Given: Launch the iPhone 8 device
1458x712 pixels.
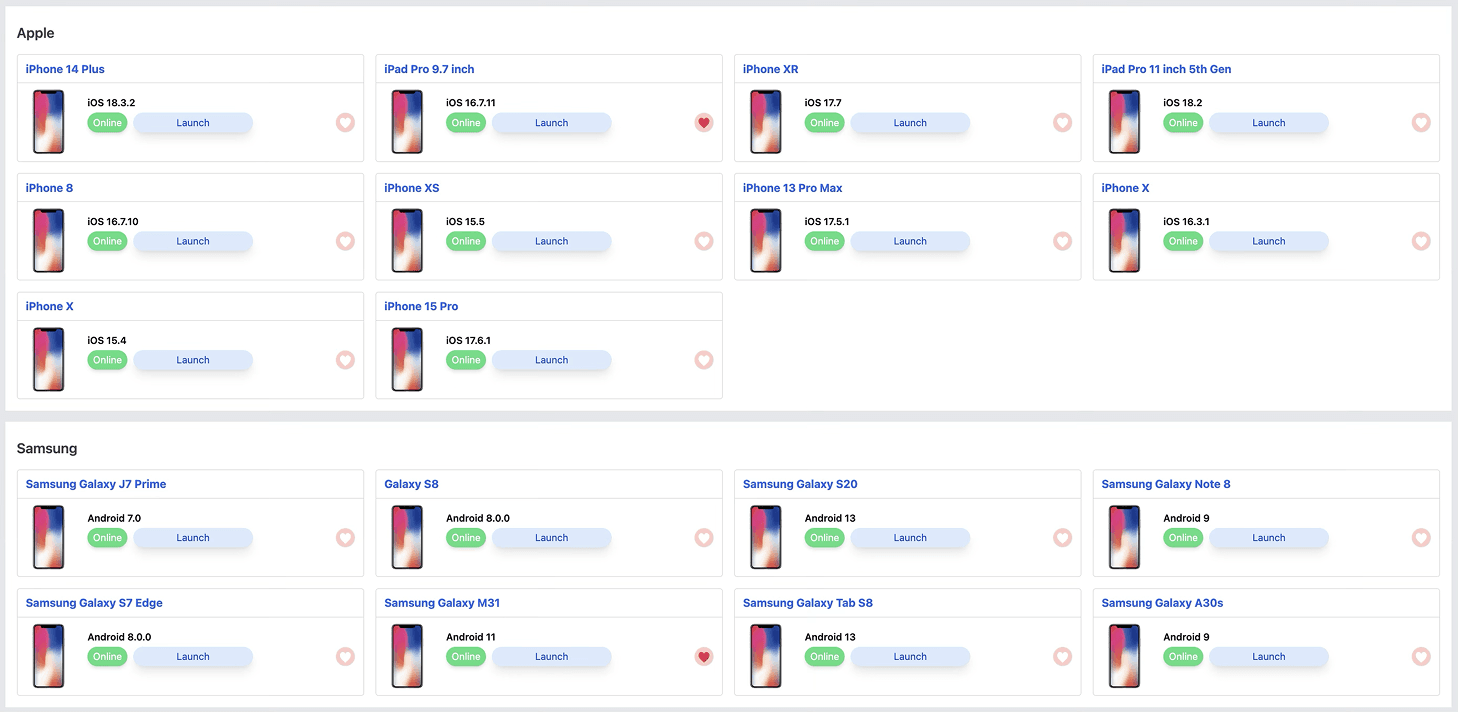Looking at the screenshot, I should (x=193, y=241).
